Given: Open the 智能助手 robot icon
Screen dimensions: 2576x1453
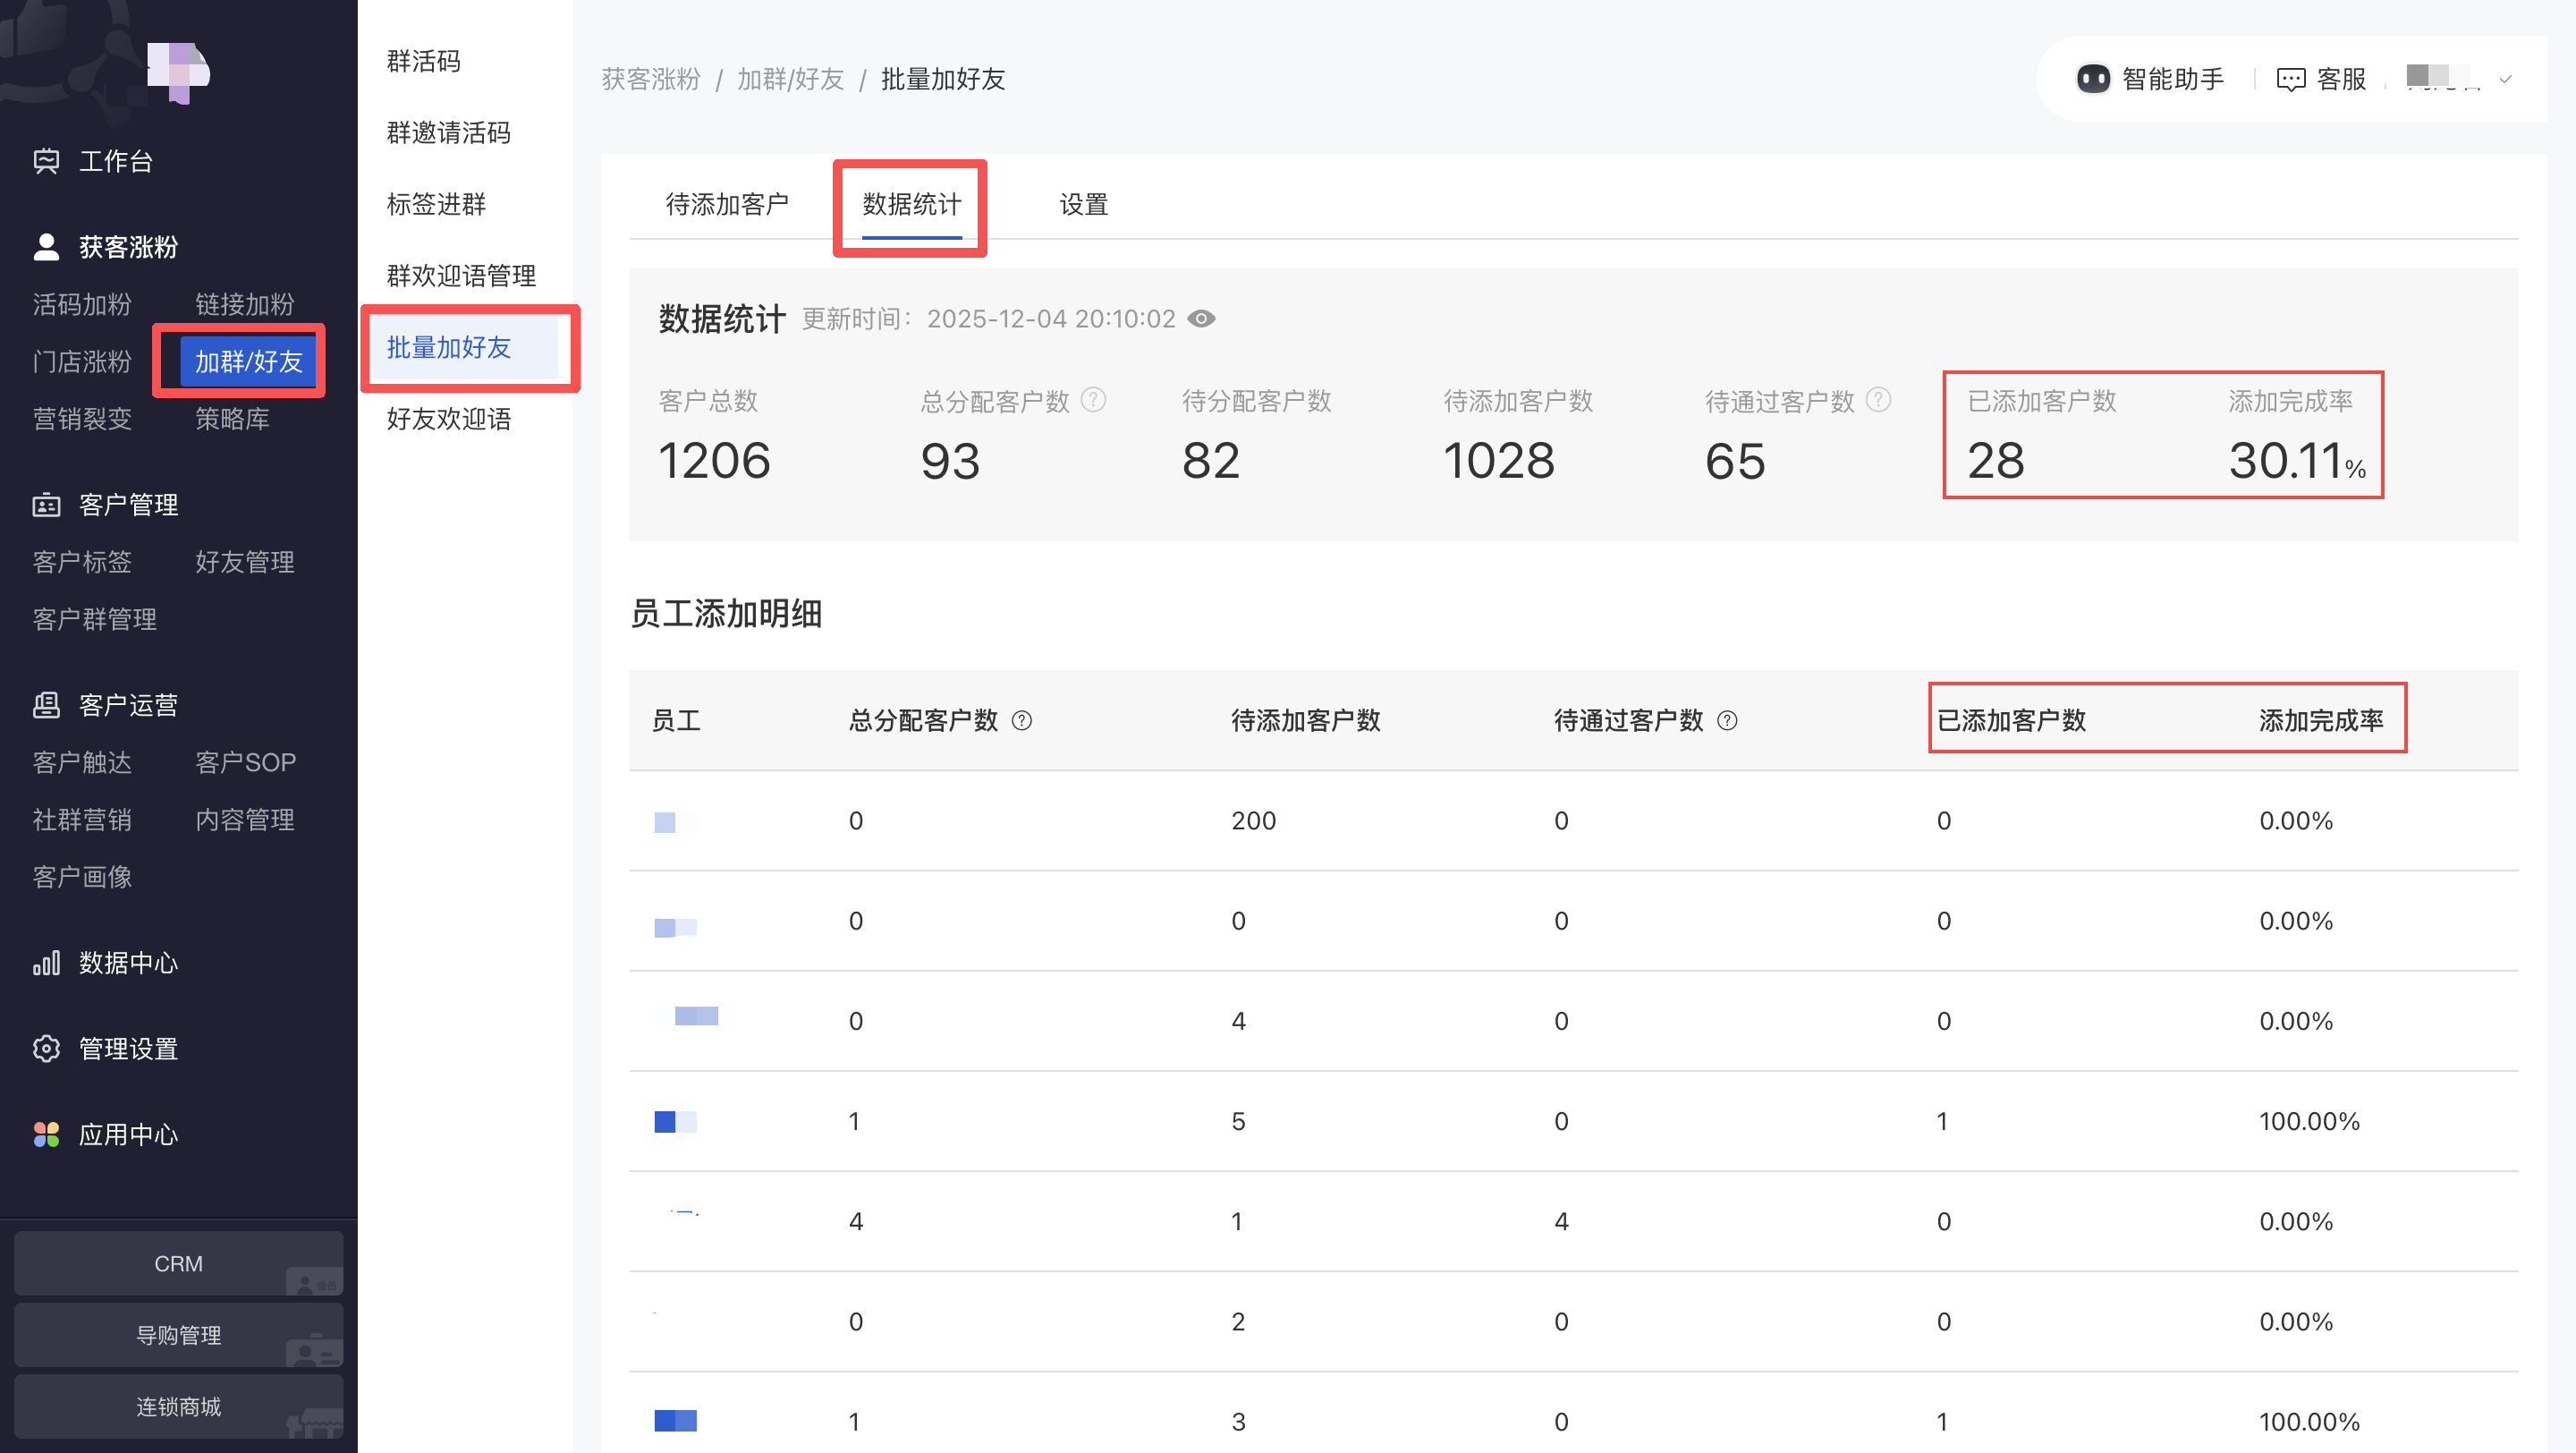Looking at the screenshot, I should (2093, 79).
